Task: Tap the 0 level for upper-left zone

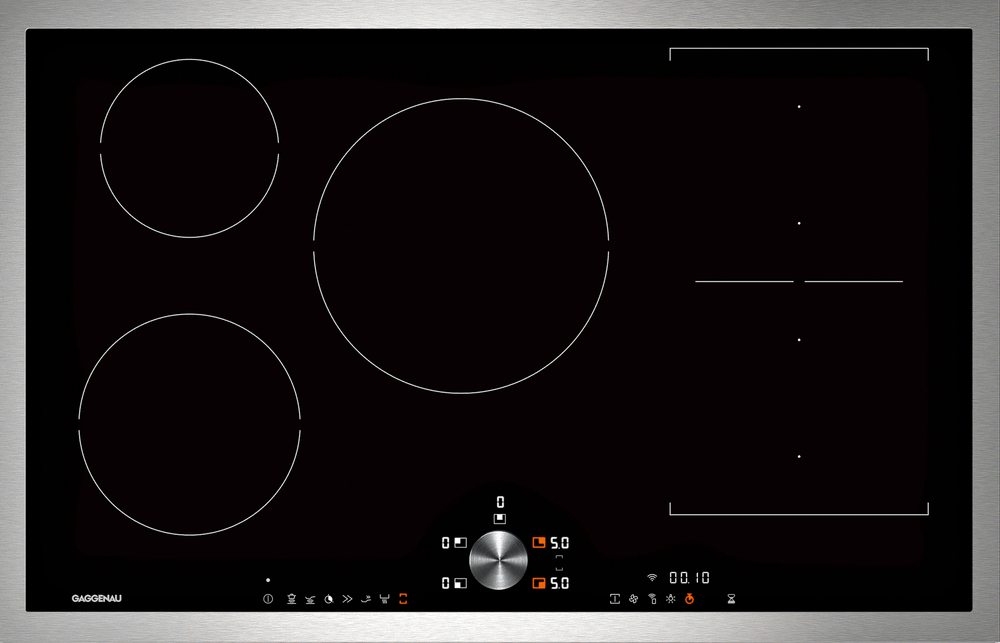Action: [446, 543]
